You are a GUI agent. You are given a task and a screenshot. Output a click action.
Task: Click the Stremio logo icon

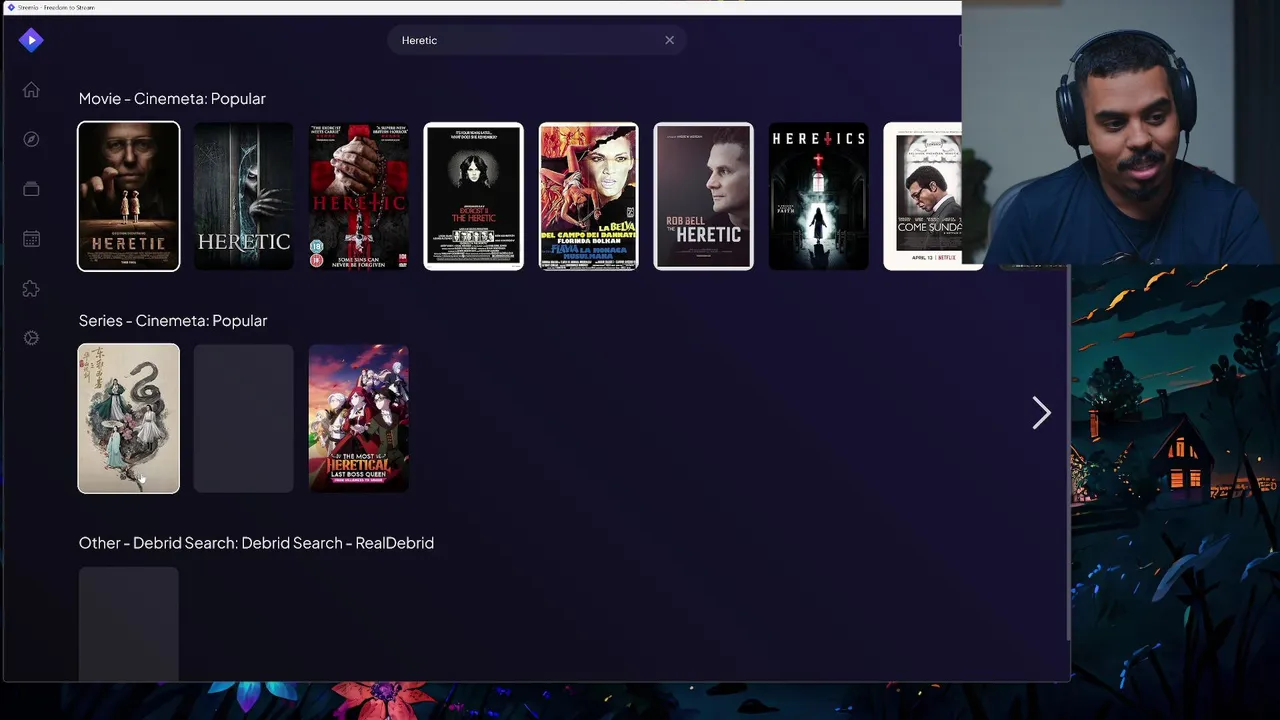tap(31, 40)
